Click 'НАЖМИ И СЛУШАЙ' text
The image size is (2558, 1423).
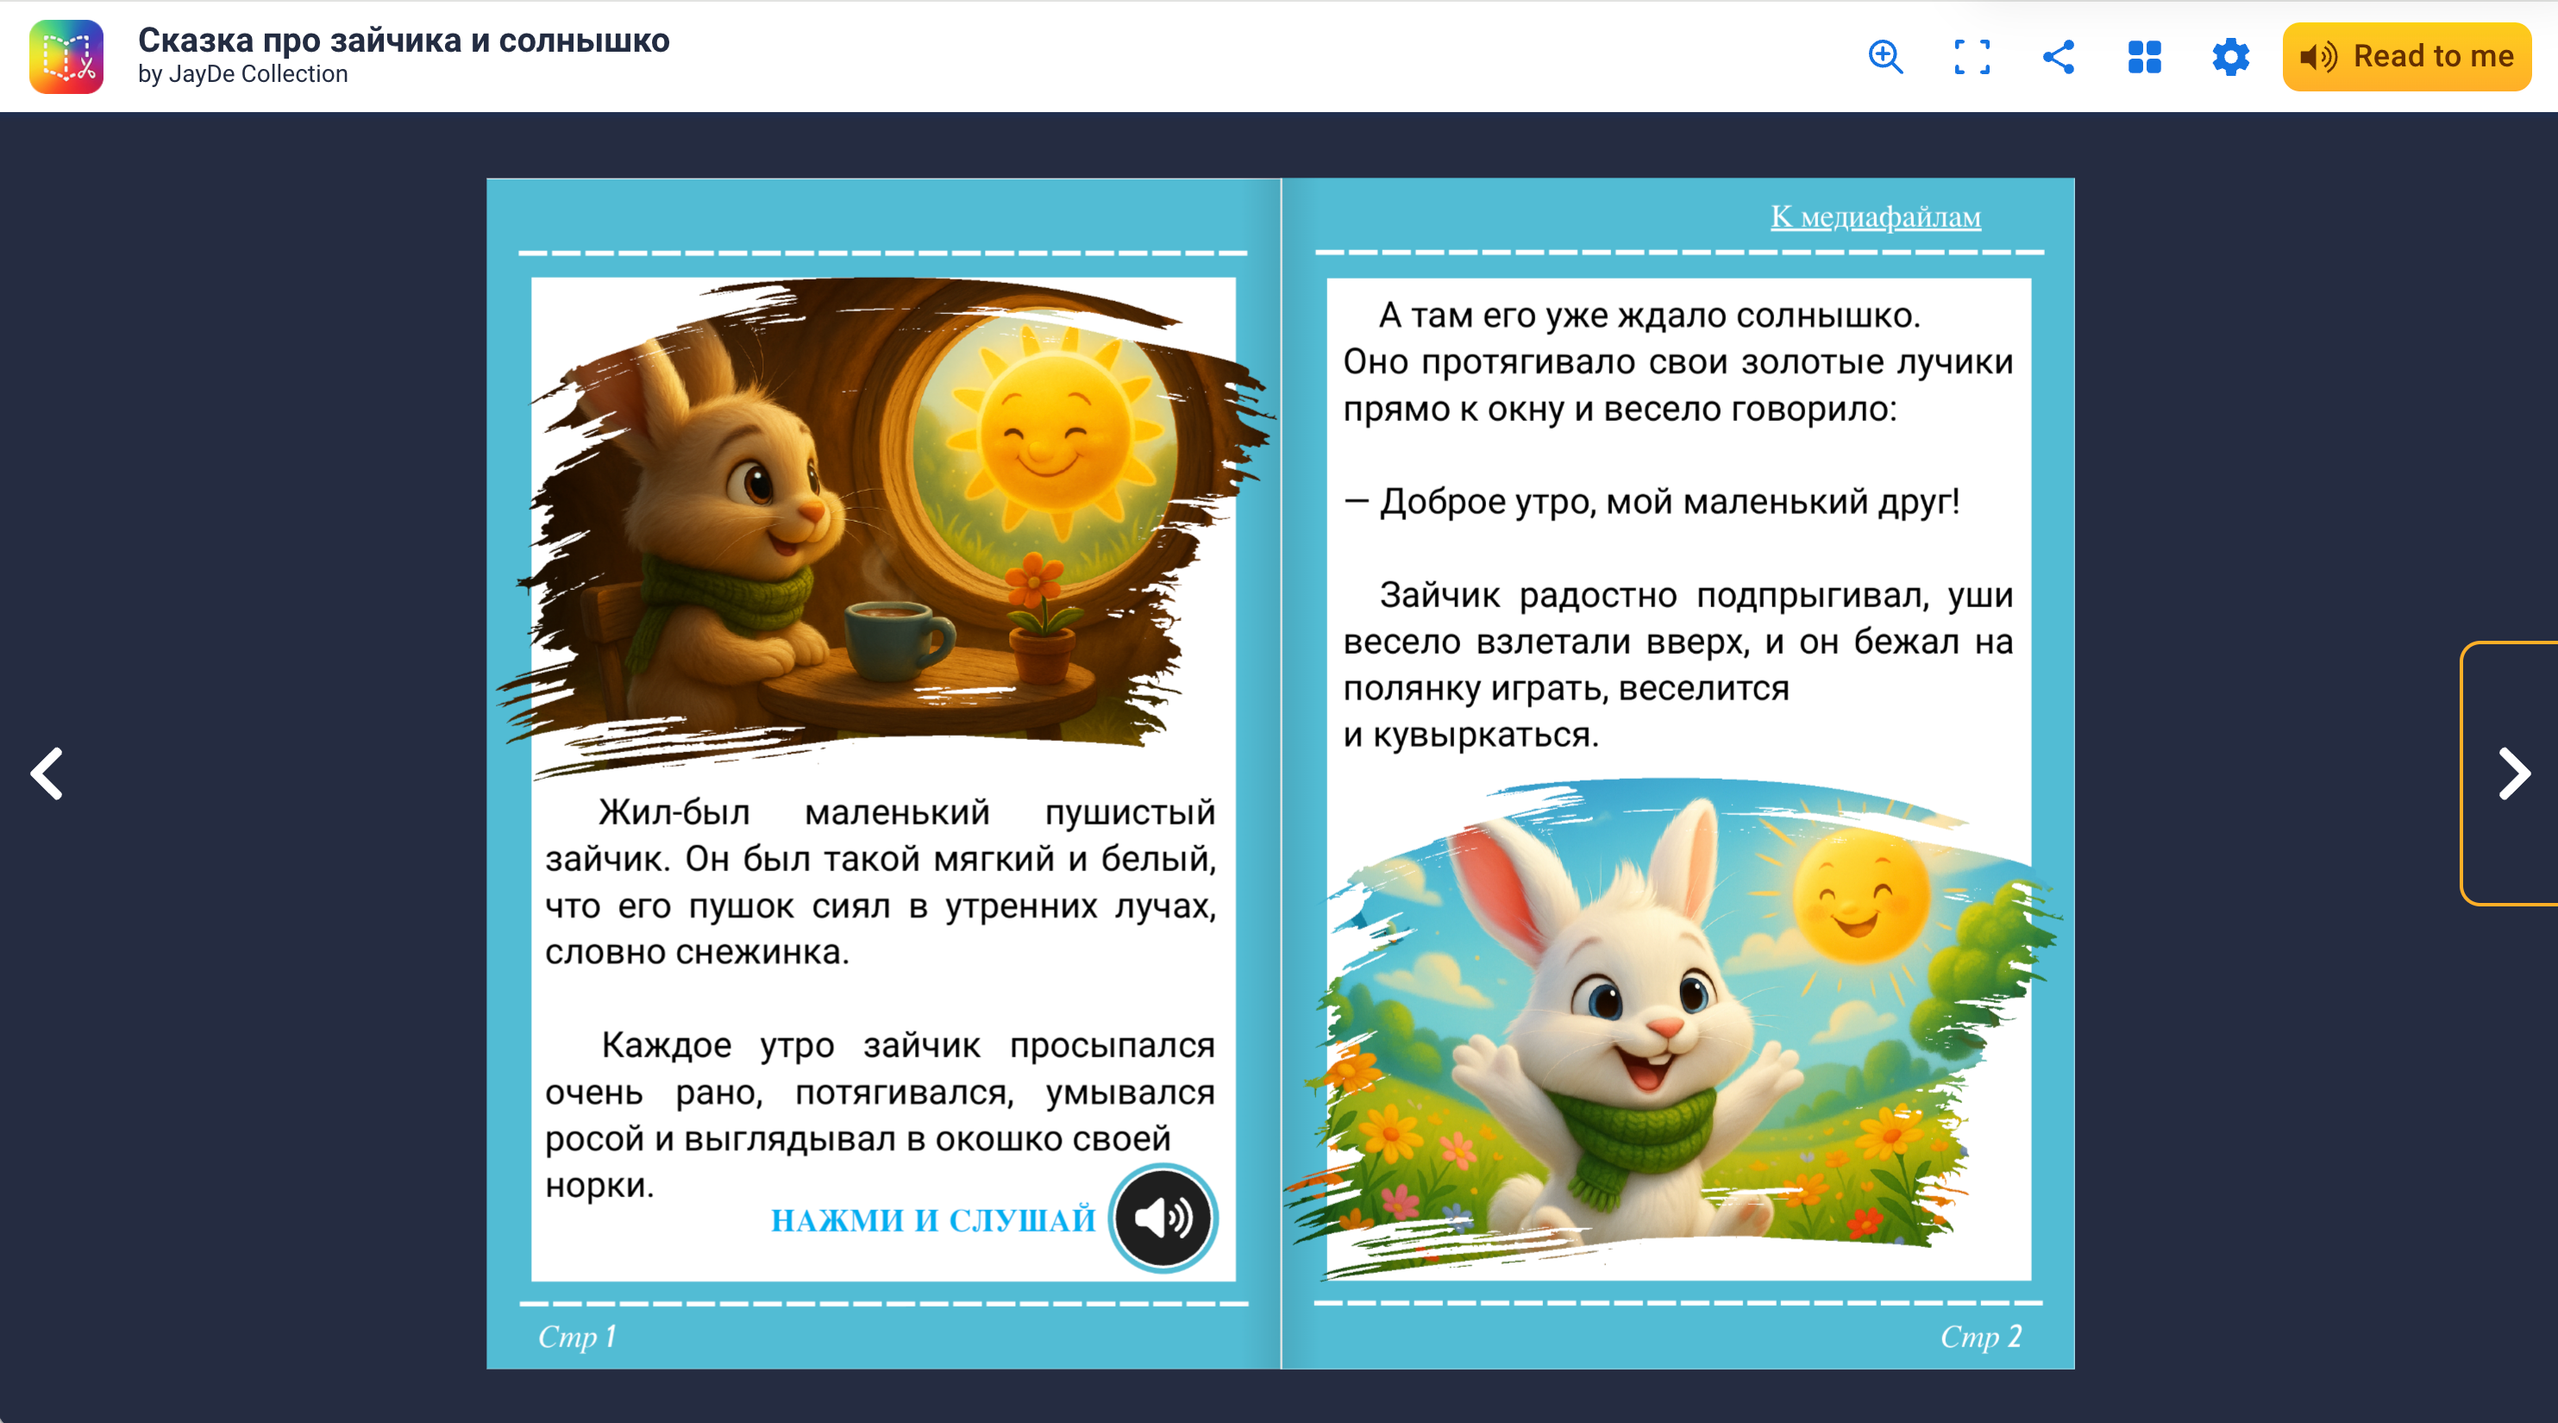click(936, 1218)
